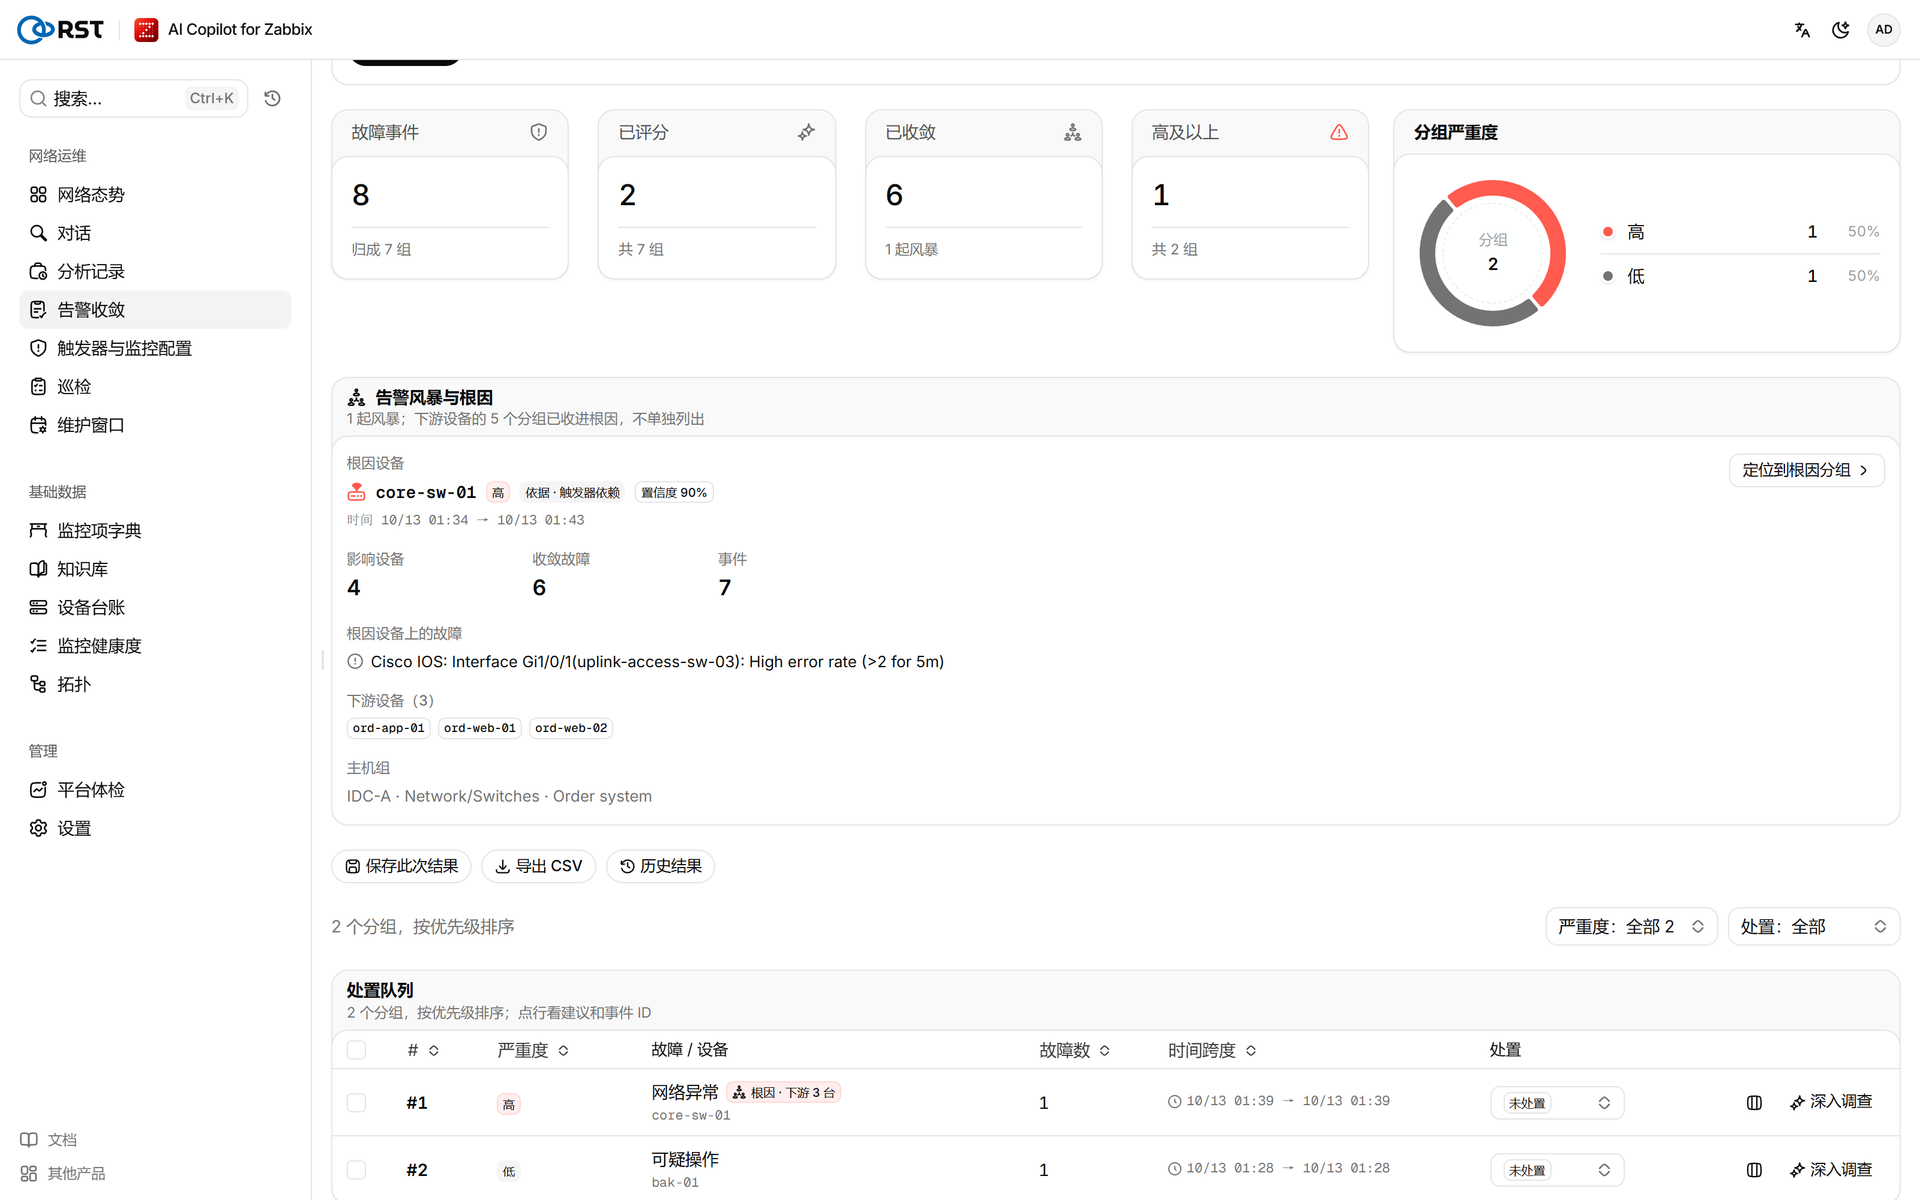Viewport: 1920px width, 1200px height.
Task: Check the row #2 可疑操作 checkbox
Action: click(356, 1169)
